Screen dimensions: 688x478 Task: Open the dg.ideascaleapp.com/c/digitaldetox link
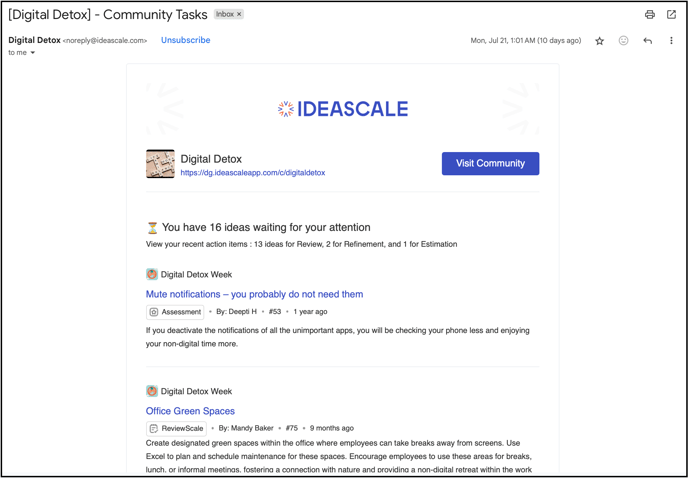coord(253,173)
